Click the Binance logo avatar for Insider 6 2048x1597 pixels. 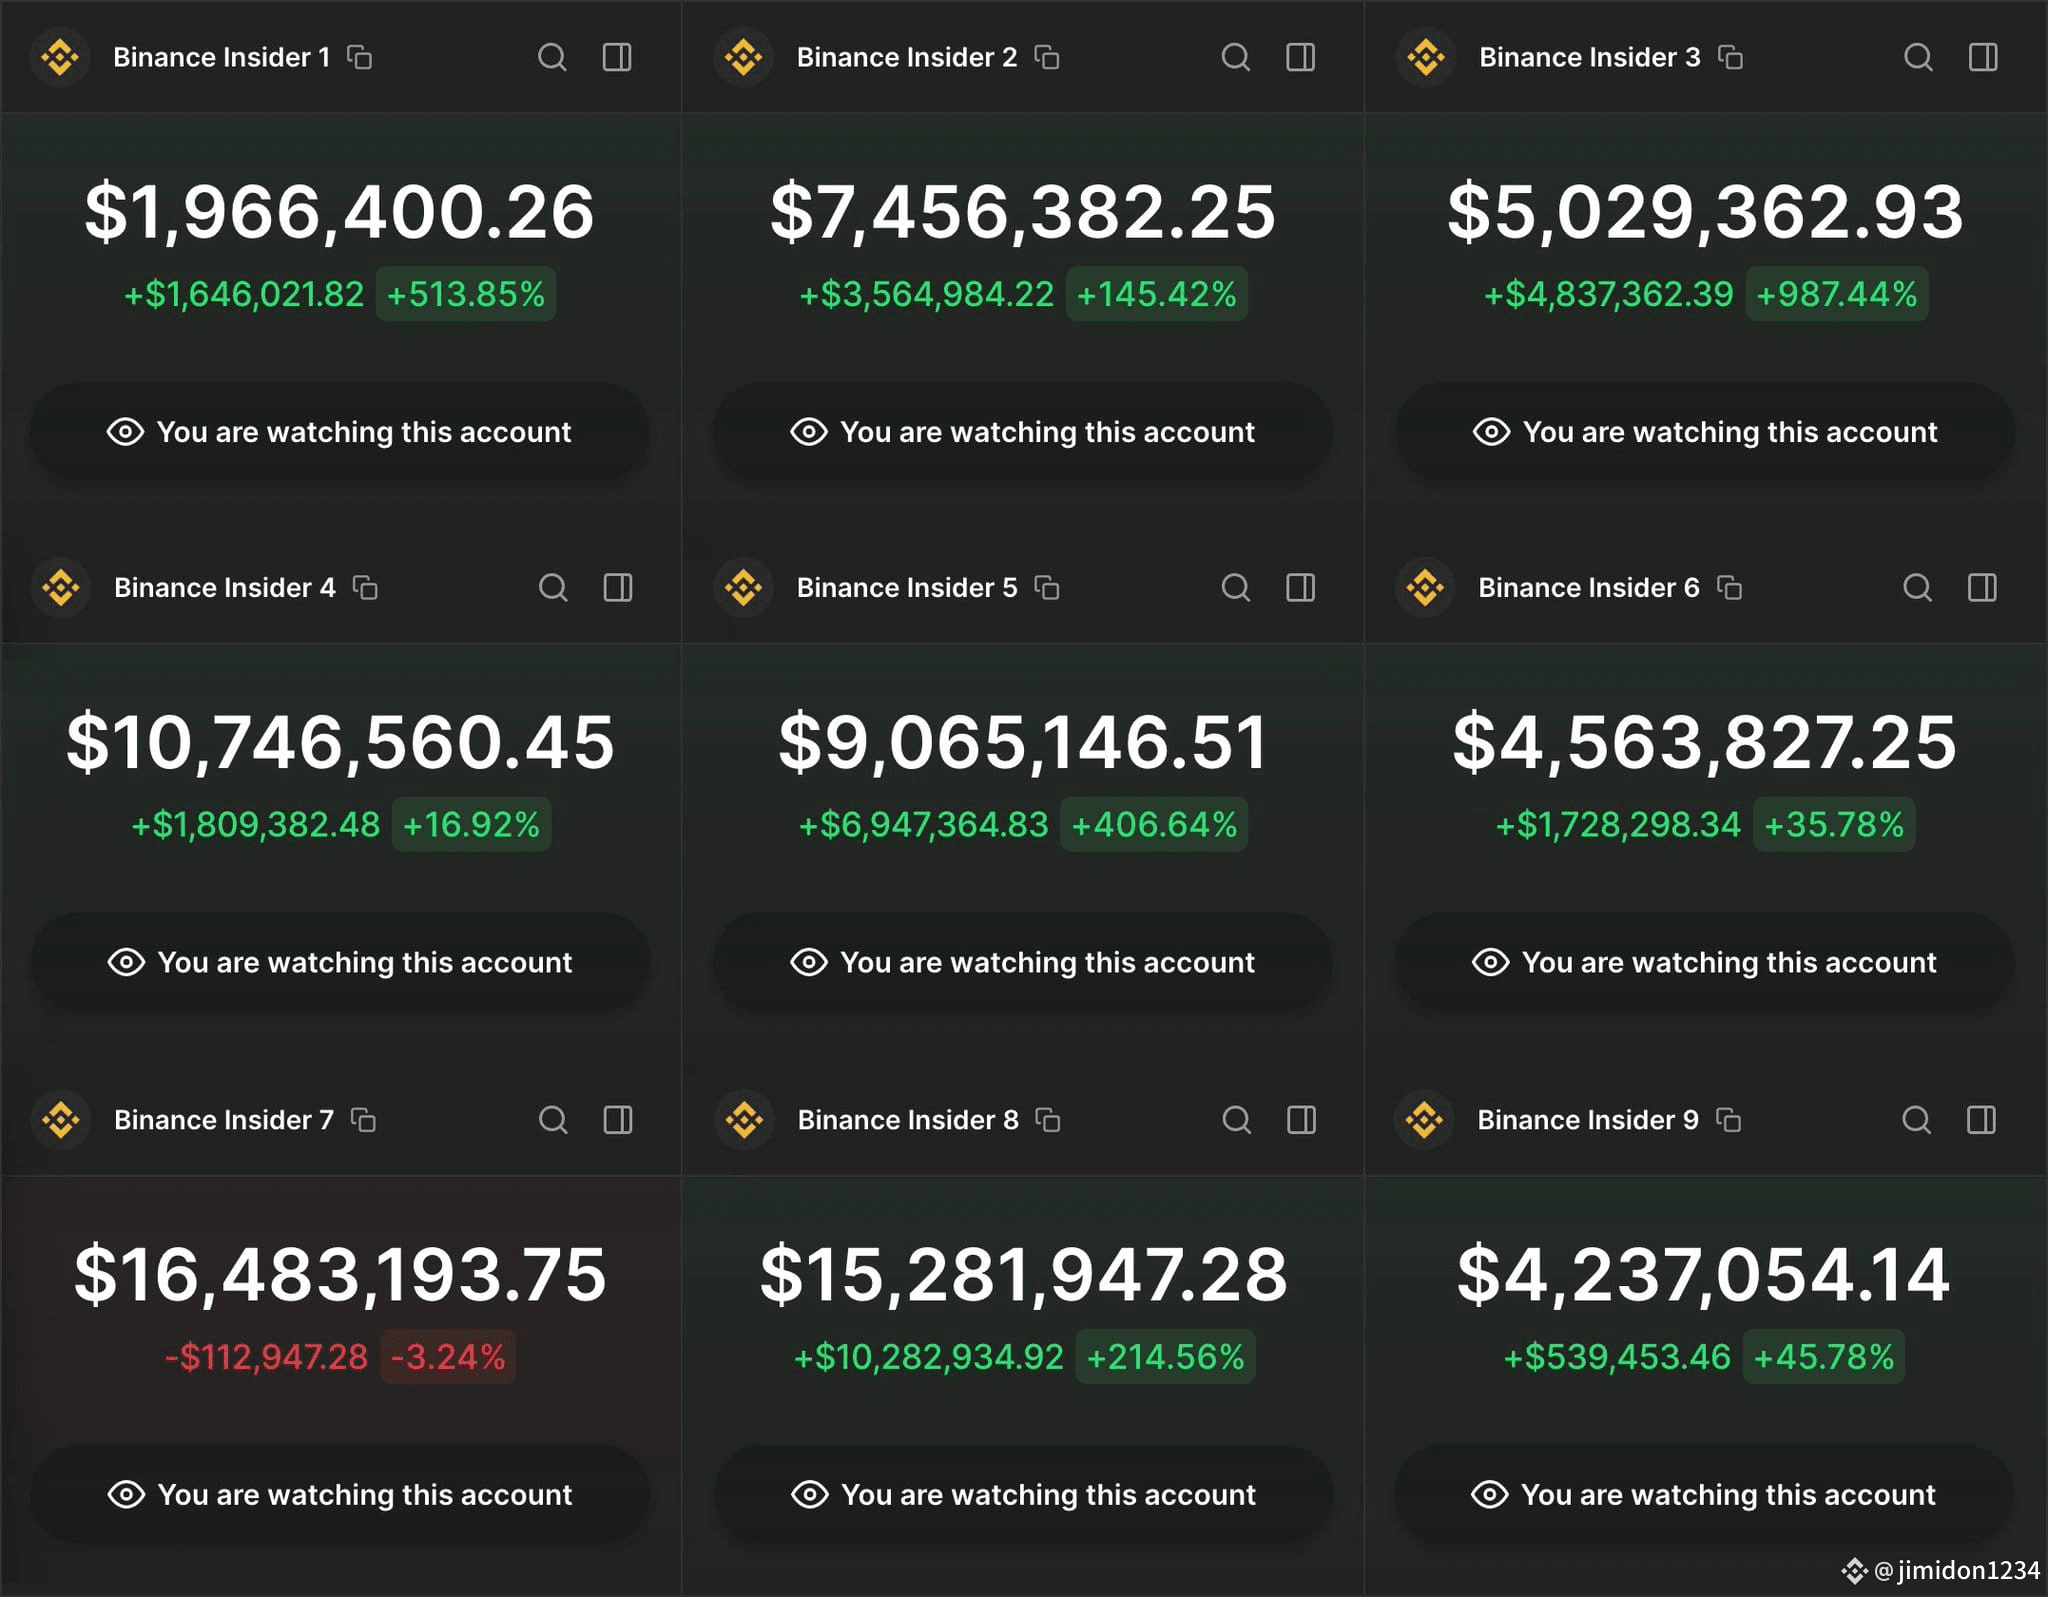pyautogui.click(x=1425, y=588)
